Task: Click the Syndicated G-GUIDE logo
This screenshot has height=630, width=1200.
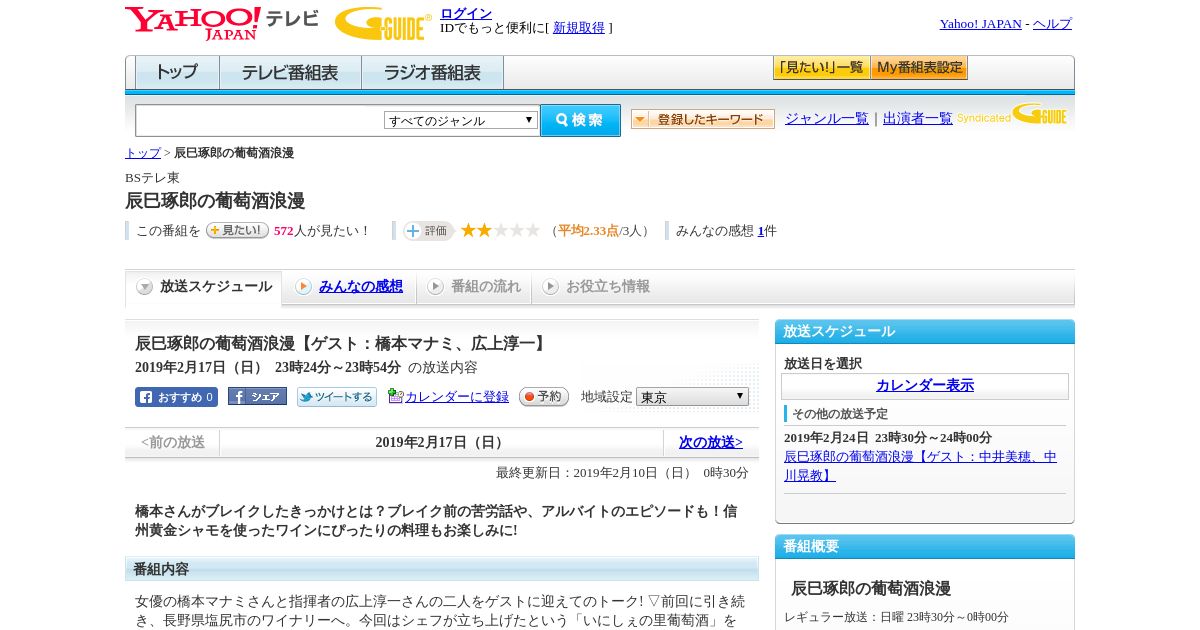Action: [x=1012, y=114]
